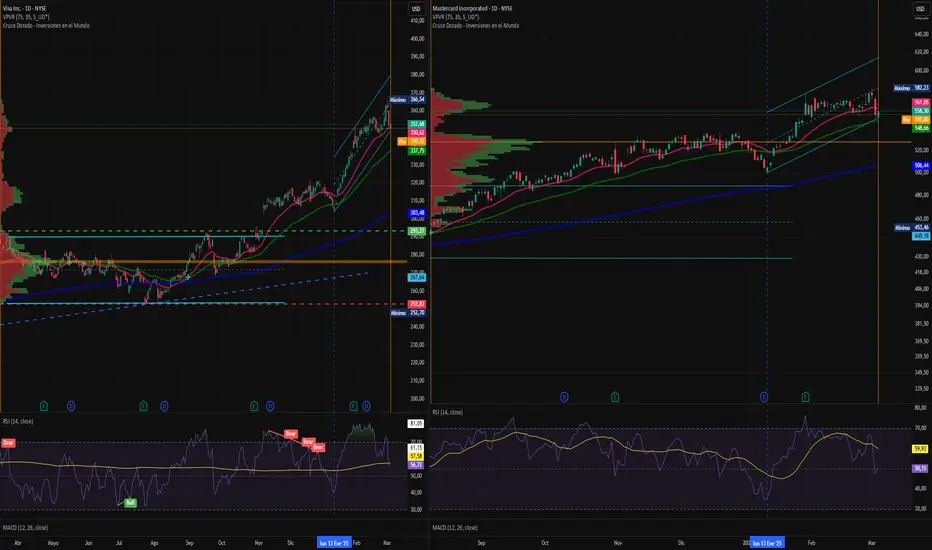The height and width of the screenshot is (550, 932).
Task: Select VPVR indicator legend on Visa chart
Action: pyautogui.click(x=26, y=17)
